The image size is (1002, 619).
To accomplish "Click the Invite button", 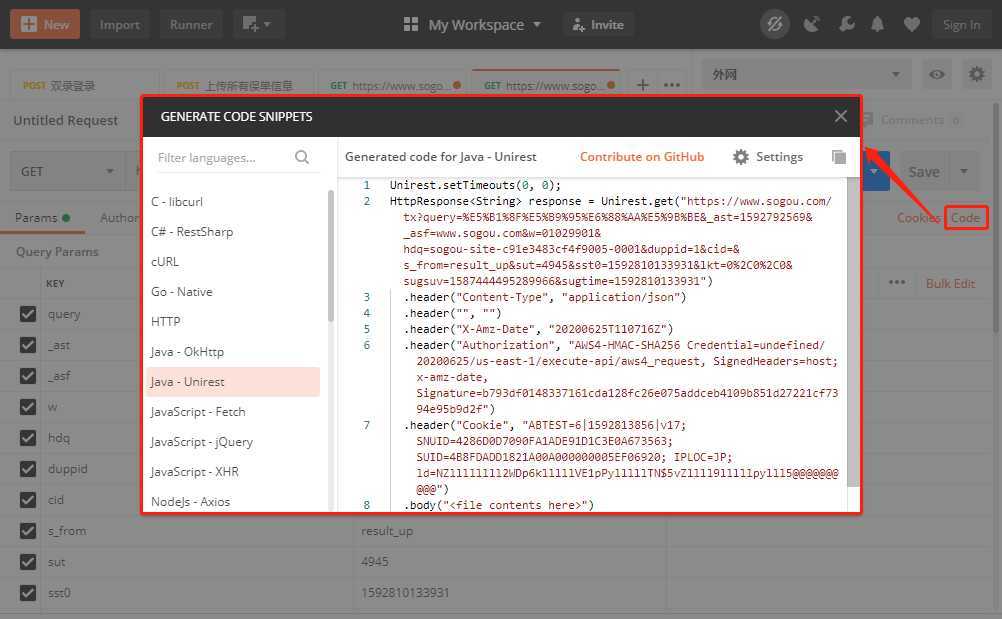I will 598,24.
